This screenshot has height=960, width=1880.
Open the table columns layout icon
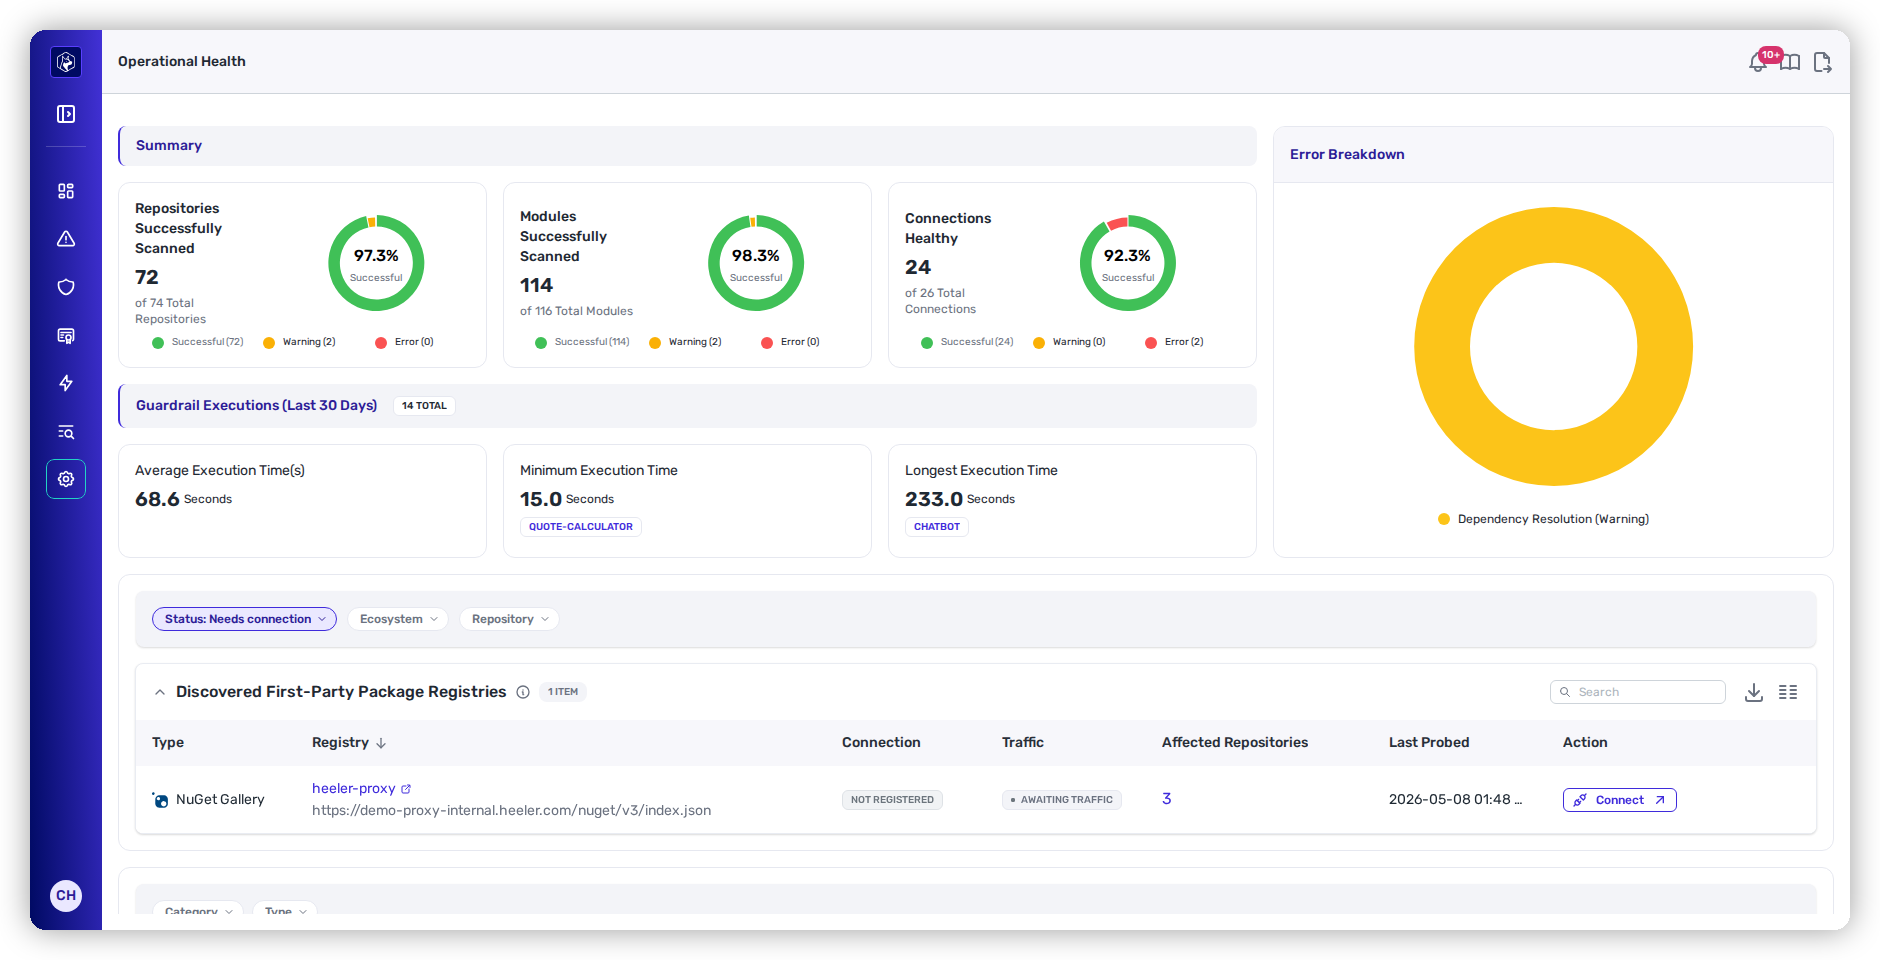point(1788,692)
